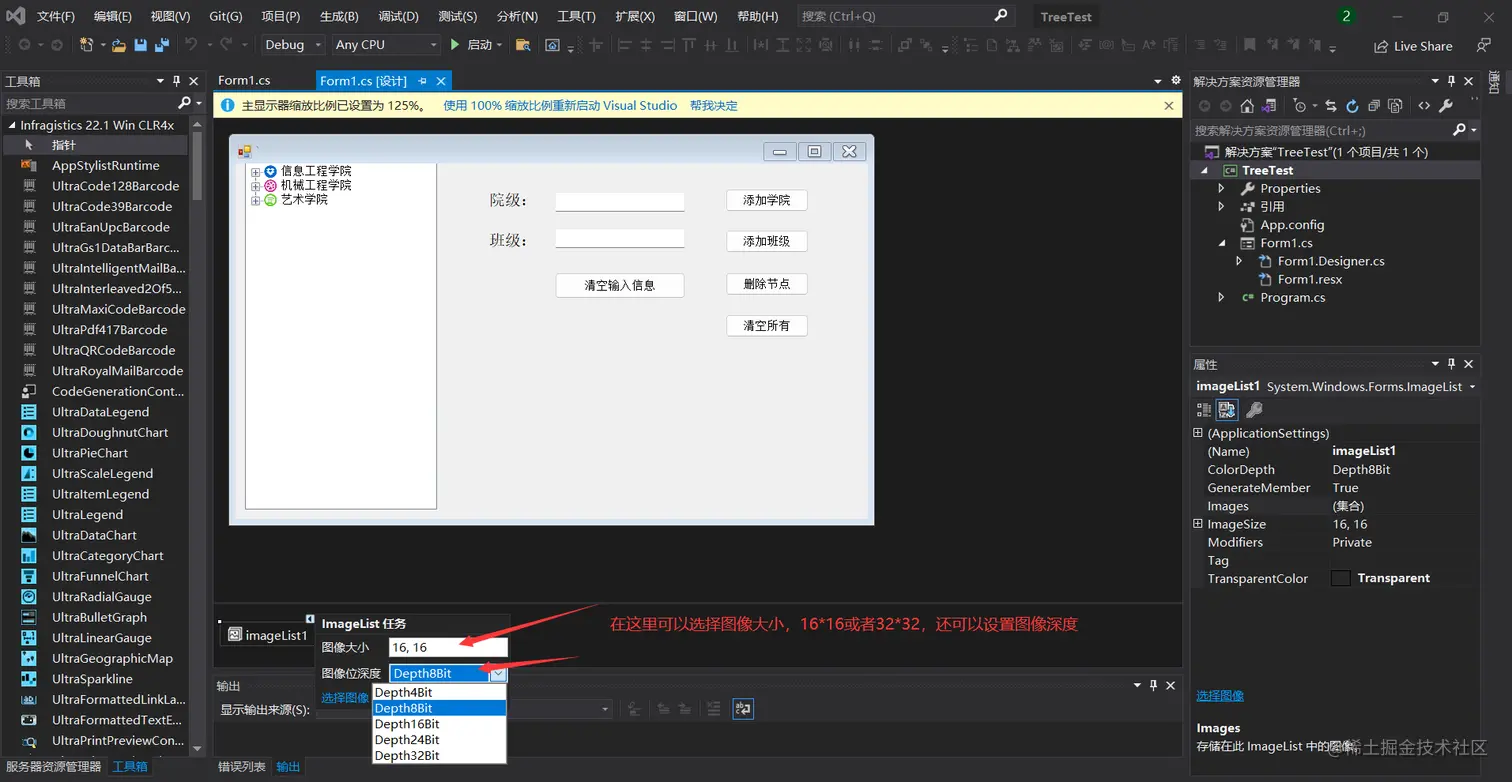Click the refresh icon in Solution Explorer

coord(1352,106)
